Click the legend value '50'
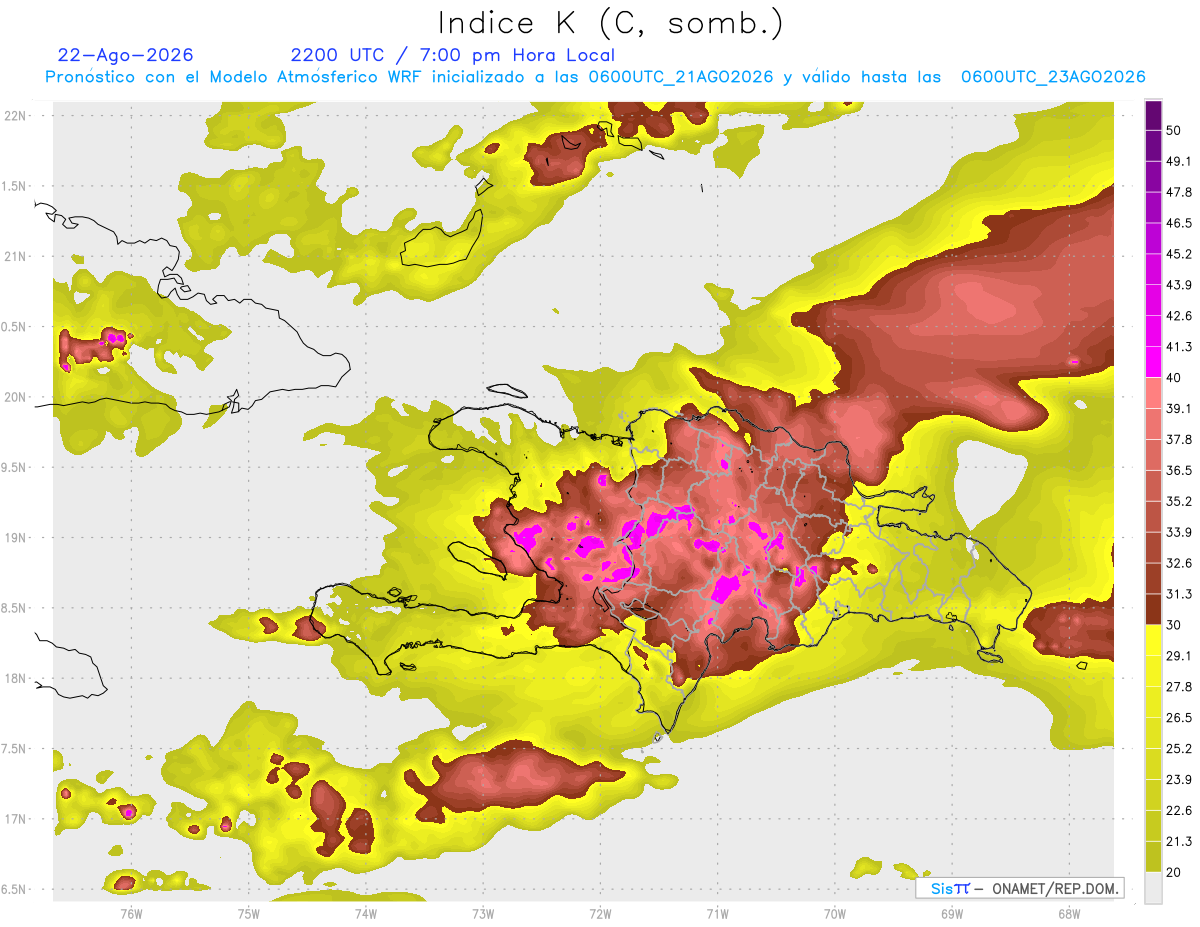Screen dimensions: 1200x927 pyautogui.click(x=1175, y=130)
